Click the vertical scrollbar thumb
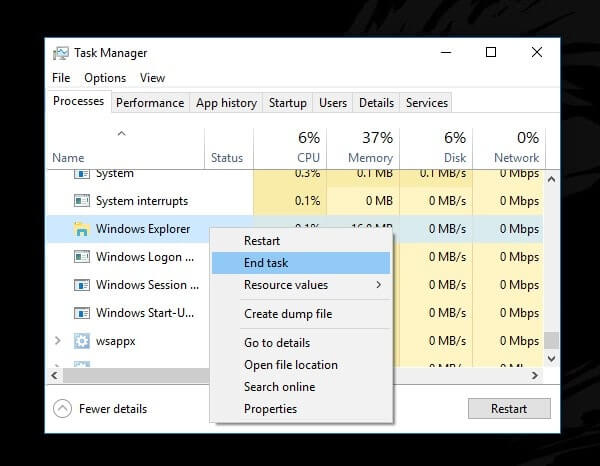Image resolution: width=600 pixels, height=466 pixels. [x=551, y=340]
